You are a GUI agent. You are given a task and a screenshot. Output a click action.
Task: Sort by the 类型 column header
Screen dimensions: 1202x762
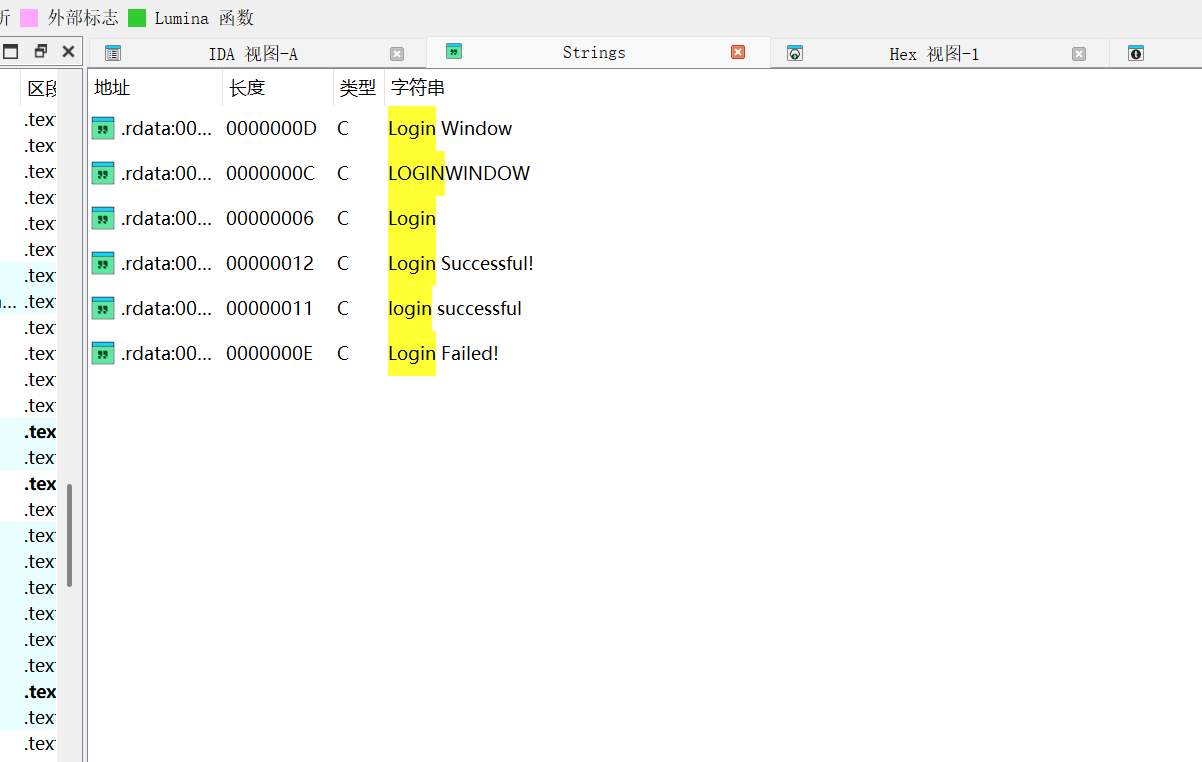[358, 88]
